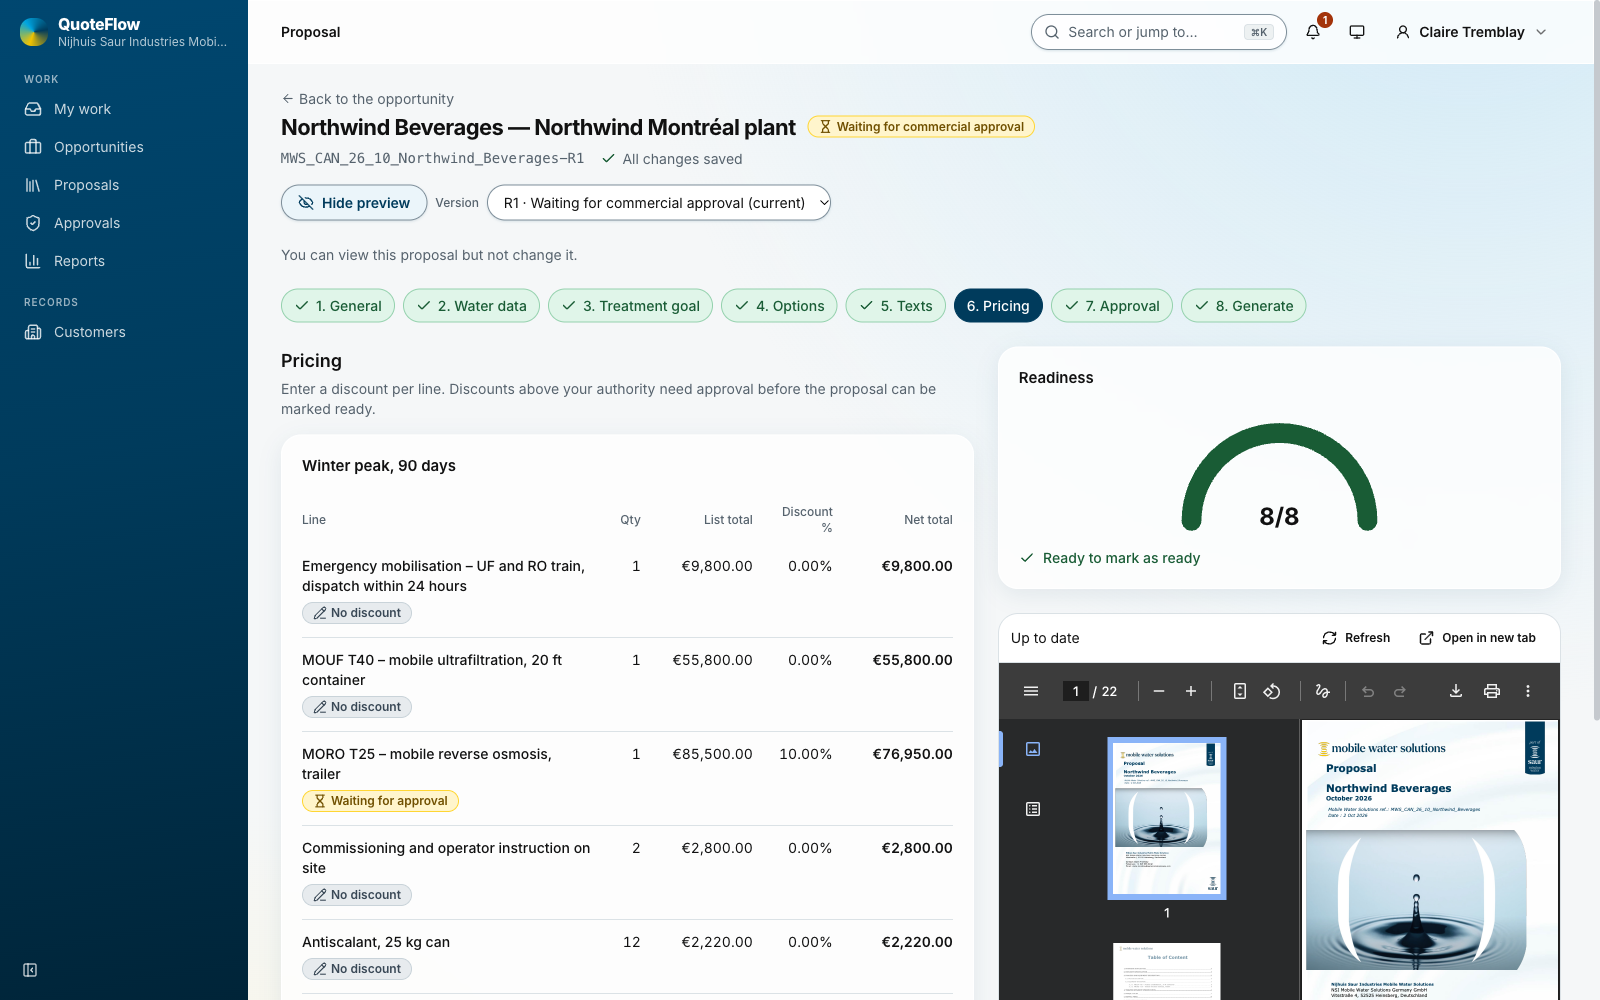This screenshot has width=1600, height=1000.
Task: Show the PDF thumbnails view
Action: 1033,749
